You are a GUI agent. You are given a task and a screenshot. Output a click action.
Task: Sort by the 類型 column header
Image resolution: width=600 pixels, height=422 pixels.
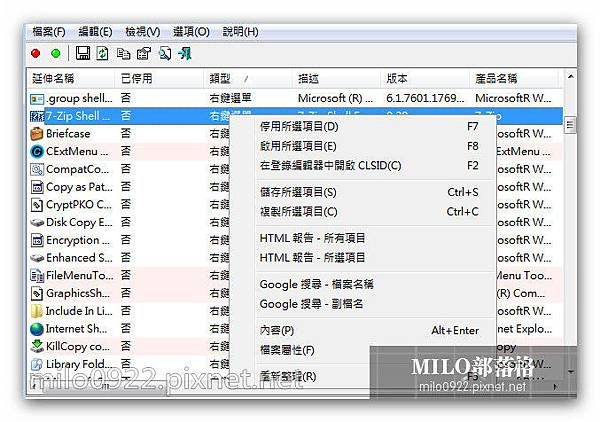coord(248,79)
